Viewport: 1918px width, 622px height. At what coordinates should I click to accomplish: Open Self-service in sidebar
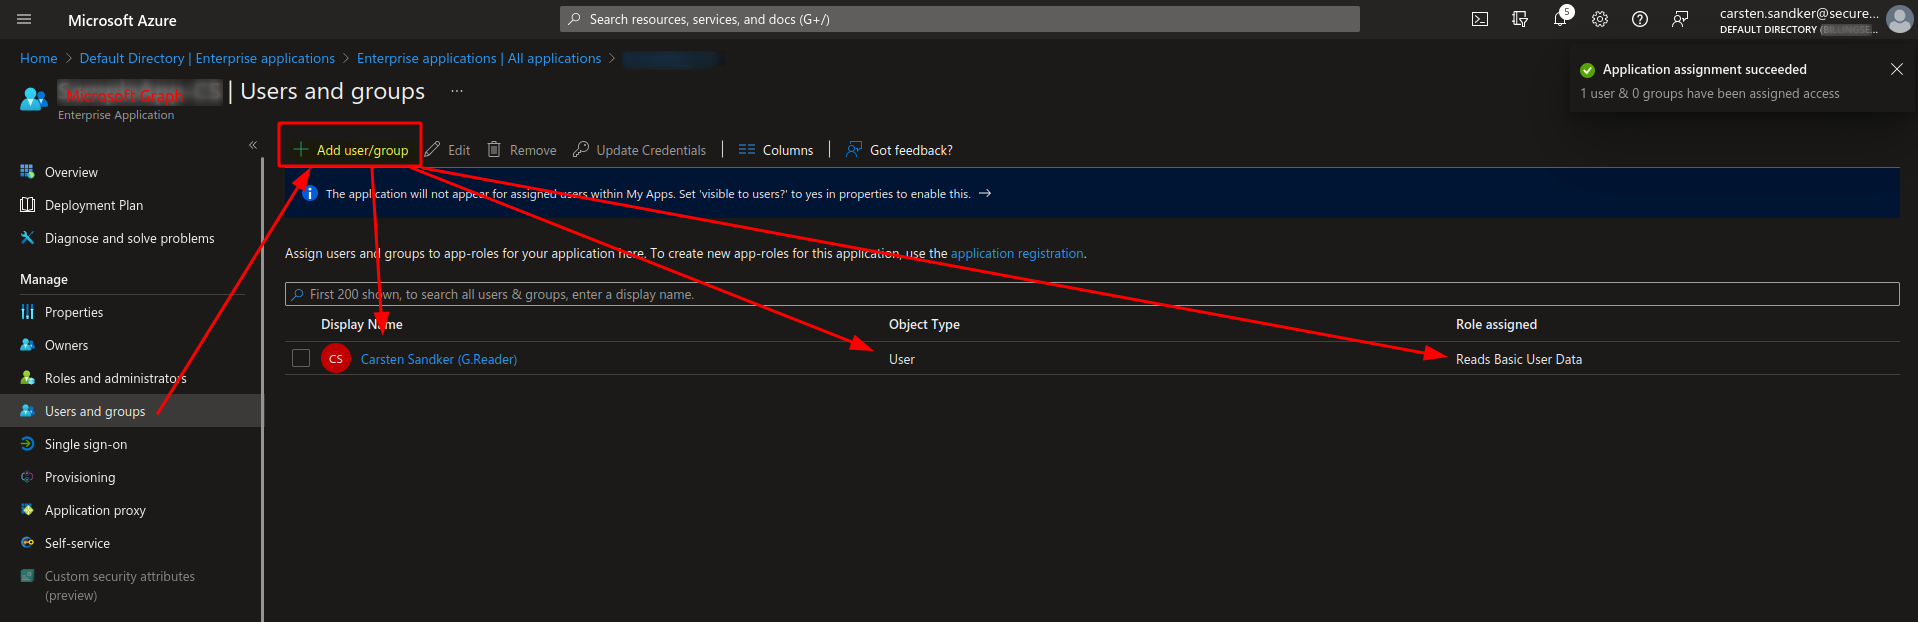point(77,543)
